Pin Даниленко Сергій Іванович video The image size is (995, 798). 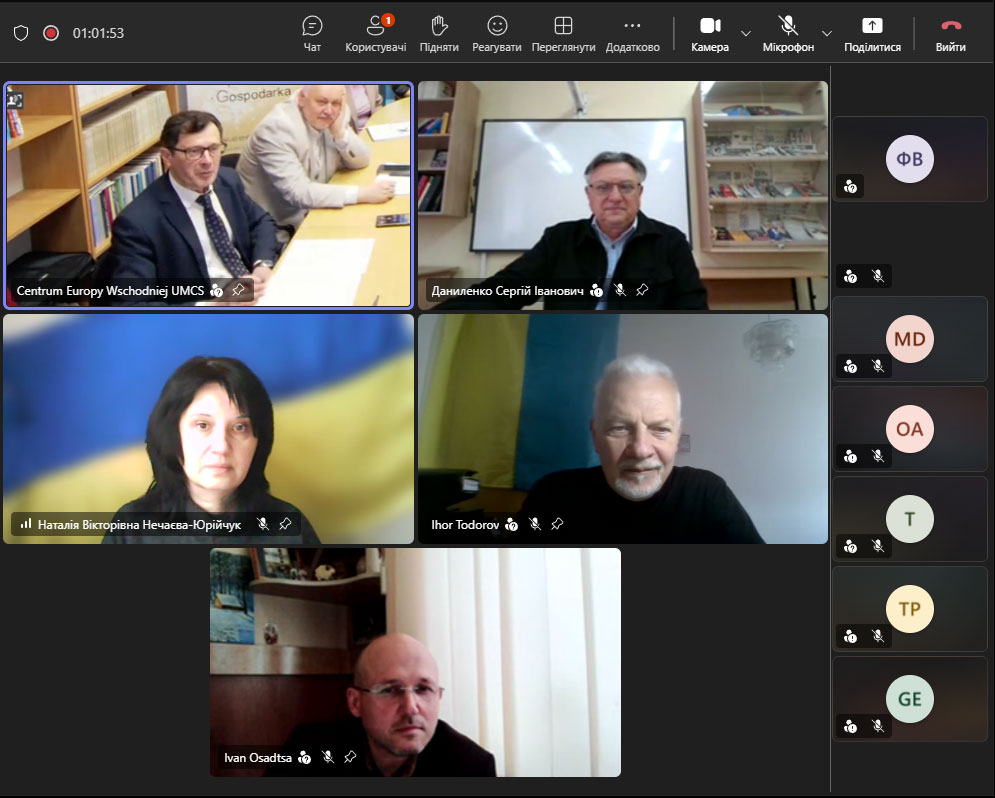pos(642,290)
